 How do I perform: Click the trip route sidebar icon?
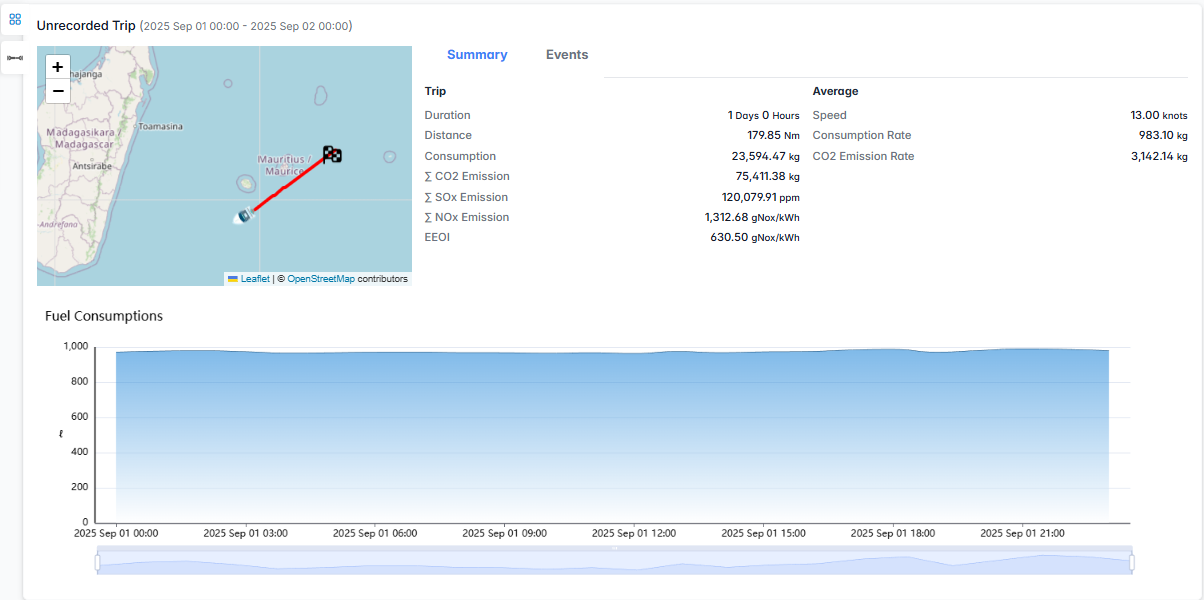coord(15,58)
